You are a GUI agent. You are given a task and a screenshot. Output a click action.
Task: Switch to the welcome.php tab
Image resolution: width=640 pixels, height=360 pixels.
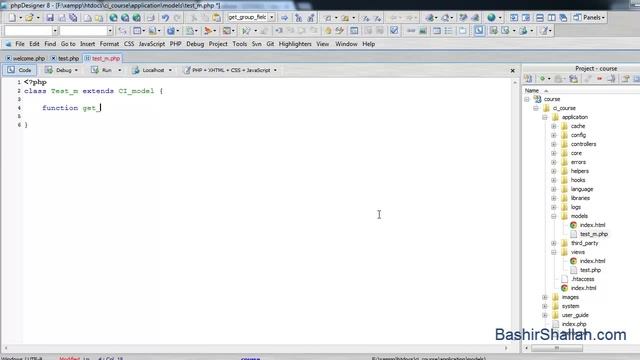[25, 58]
